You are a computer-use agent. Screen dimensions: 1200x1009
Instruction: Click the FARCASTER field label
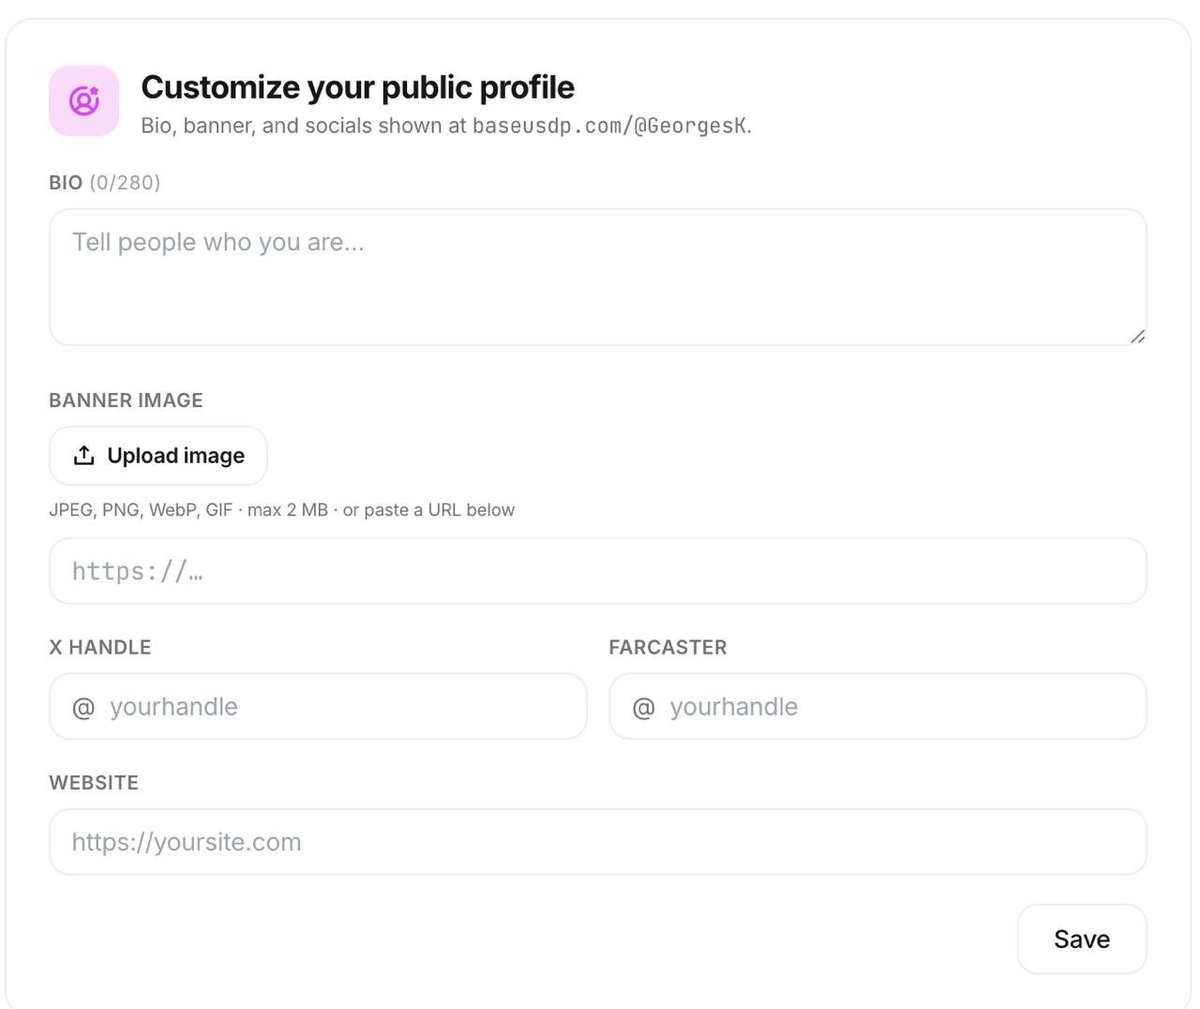668,647
